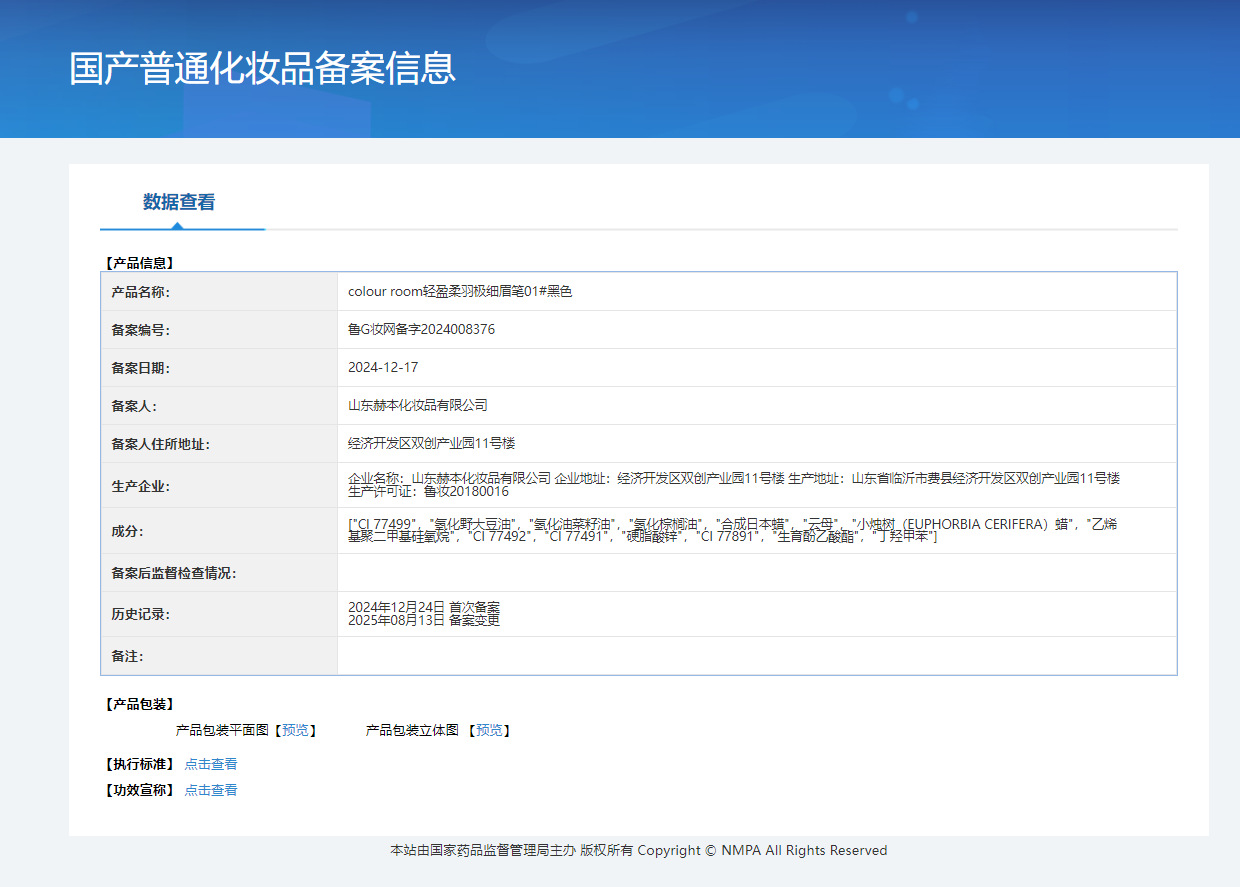Select the product name colour room轻盈柔羽极细眉笔01#黑色
The width and height of the screenshot is (1240, 887).
(x=460, y=292)
